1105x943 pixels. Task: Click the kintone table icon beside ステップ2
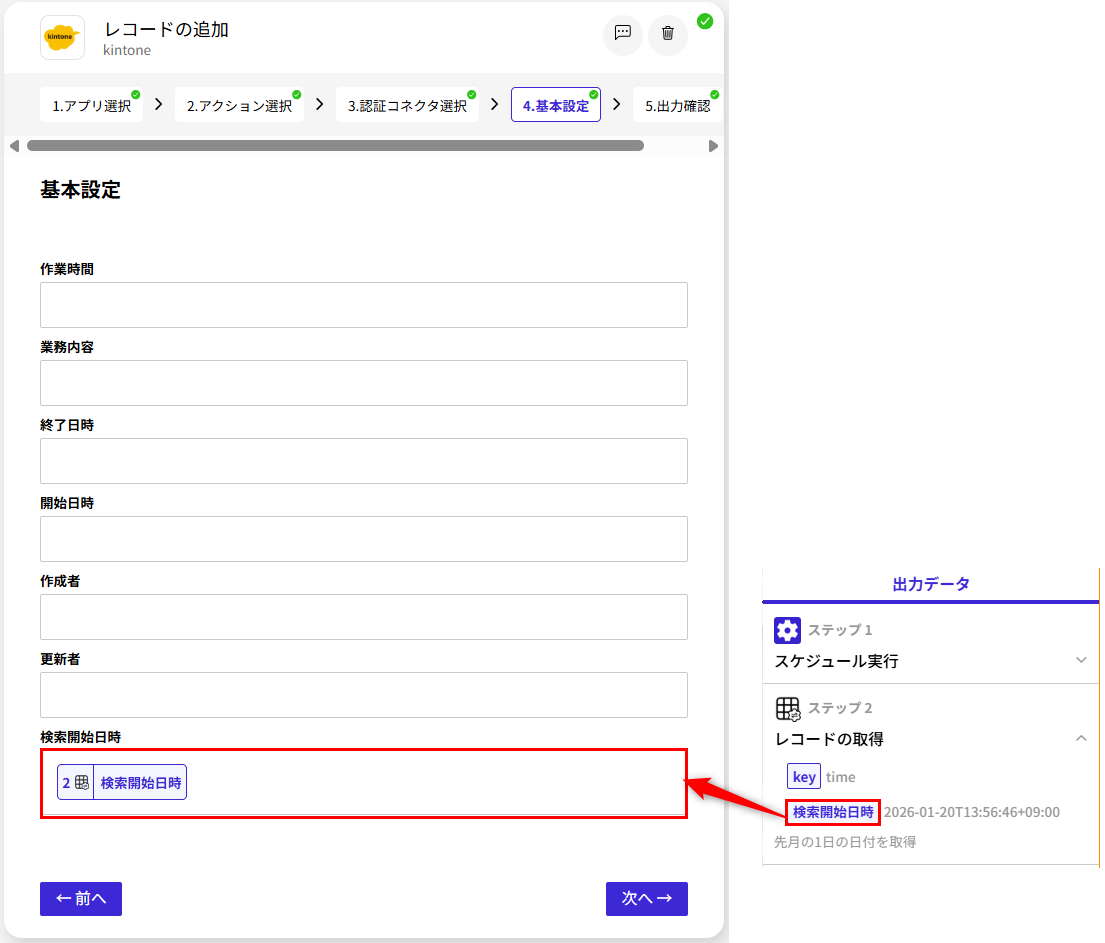[787, 708]
